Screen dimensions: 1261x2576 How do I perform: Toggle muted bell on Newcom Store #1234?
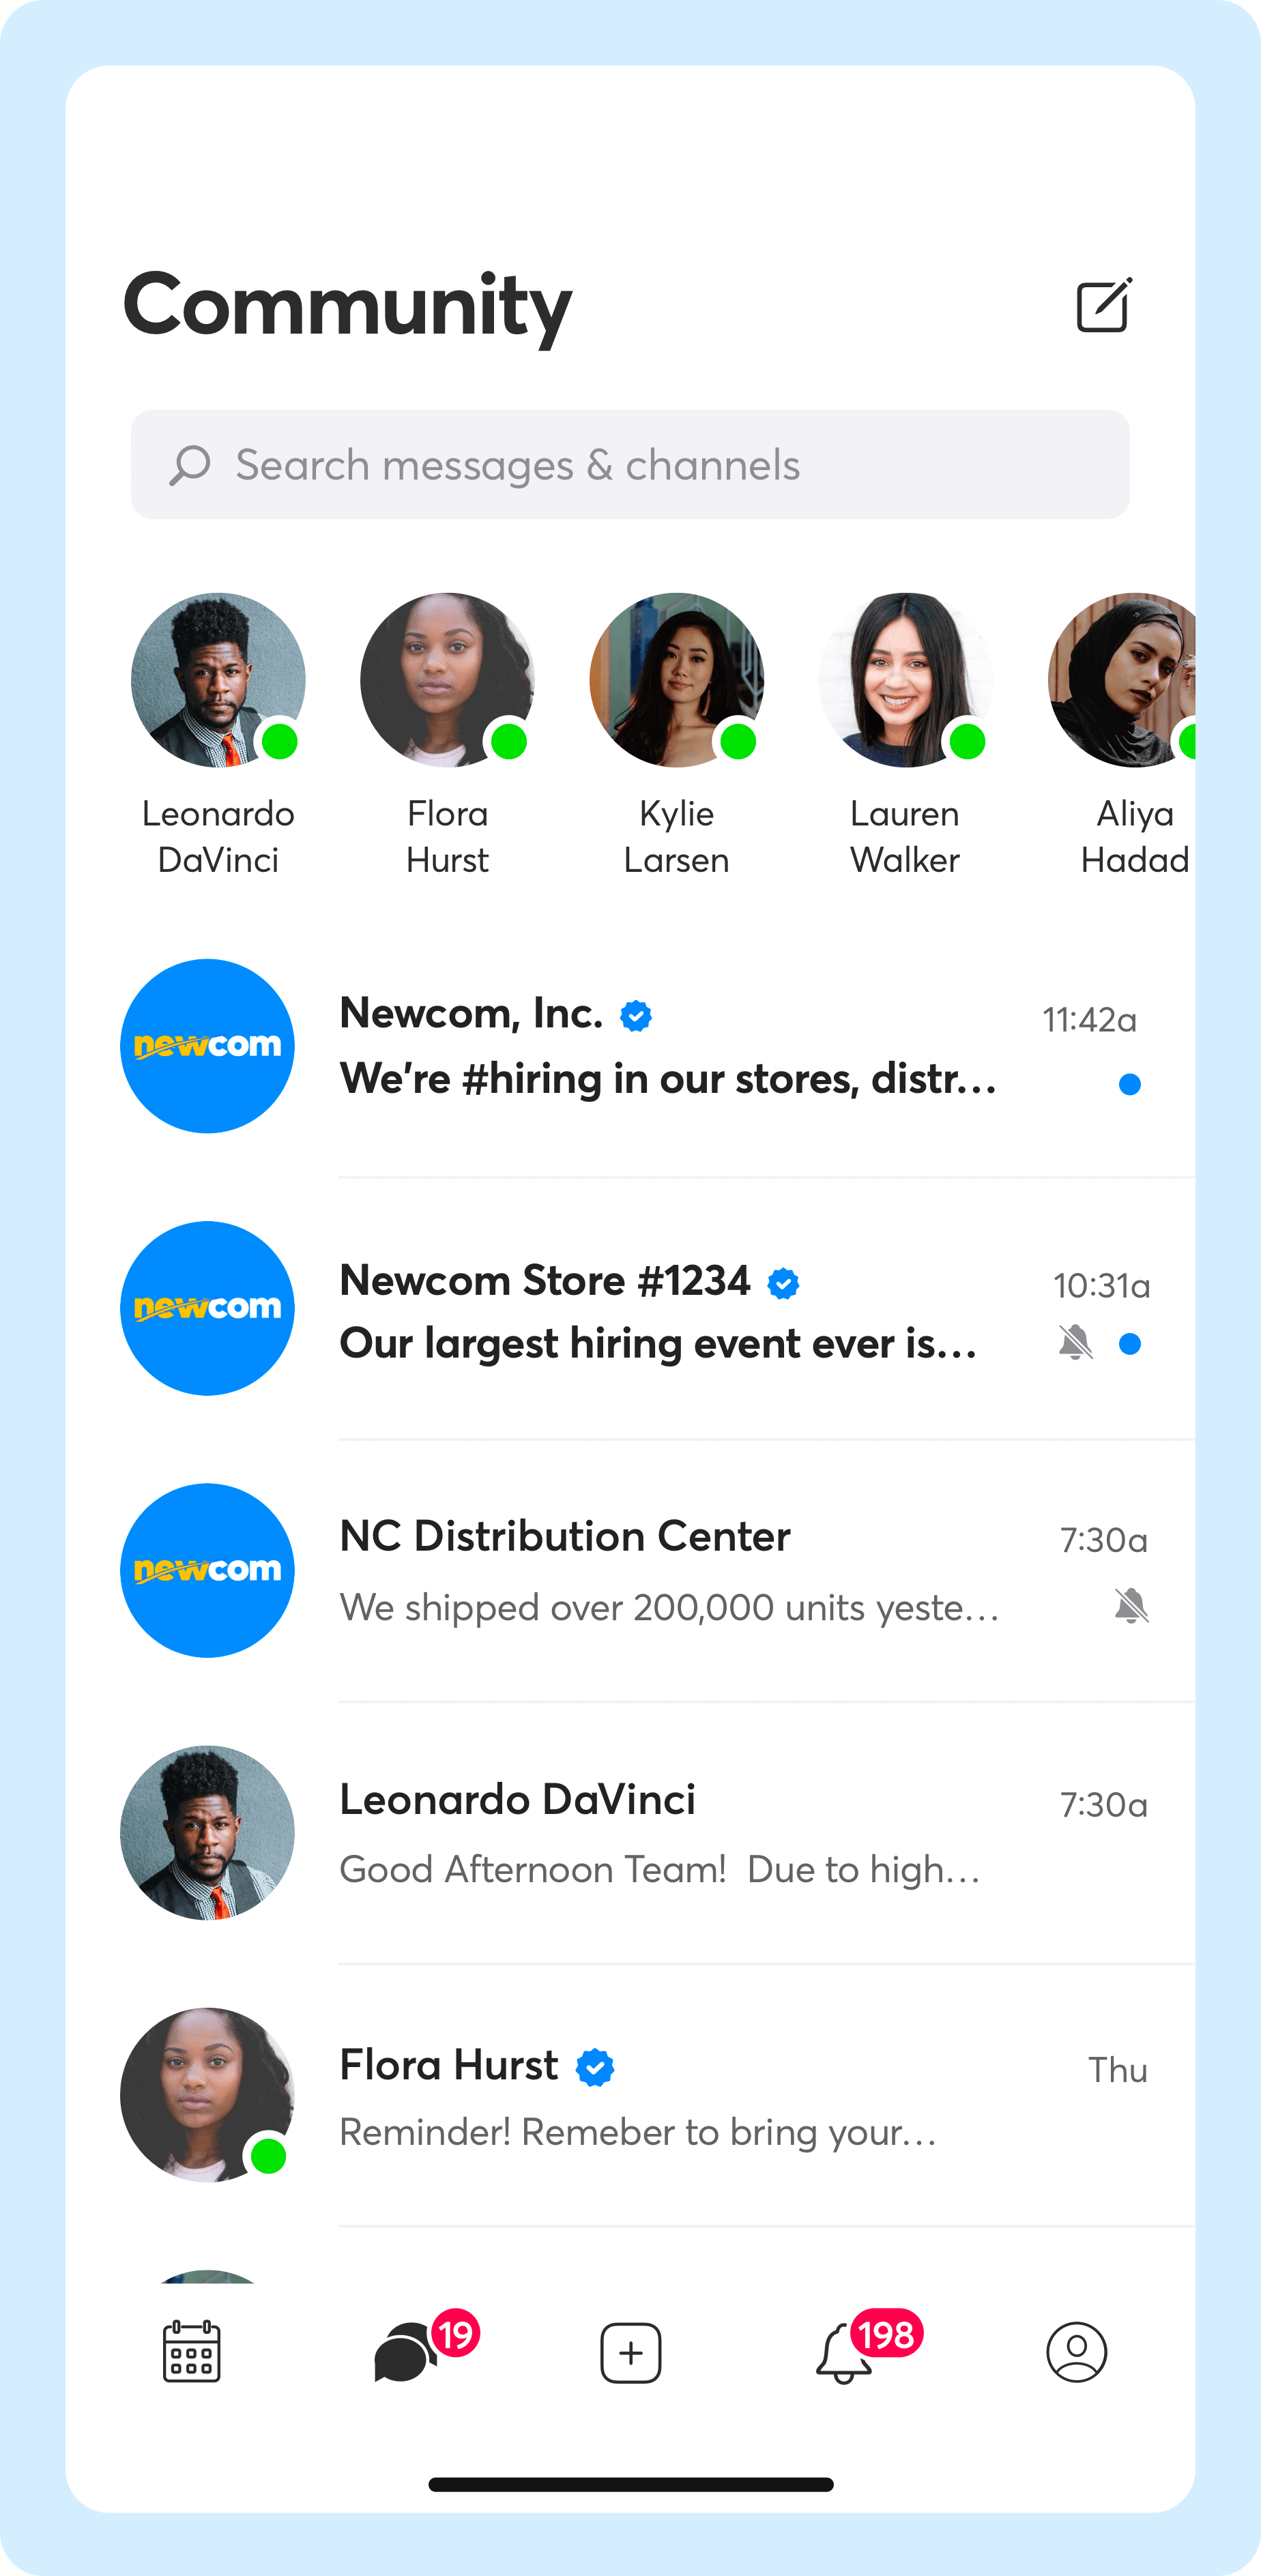(x=1075, y=1342)
